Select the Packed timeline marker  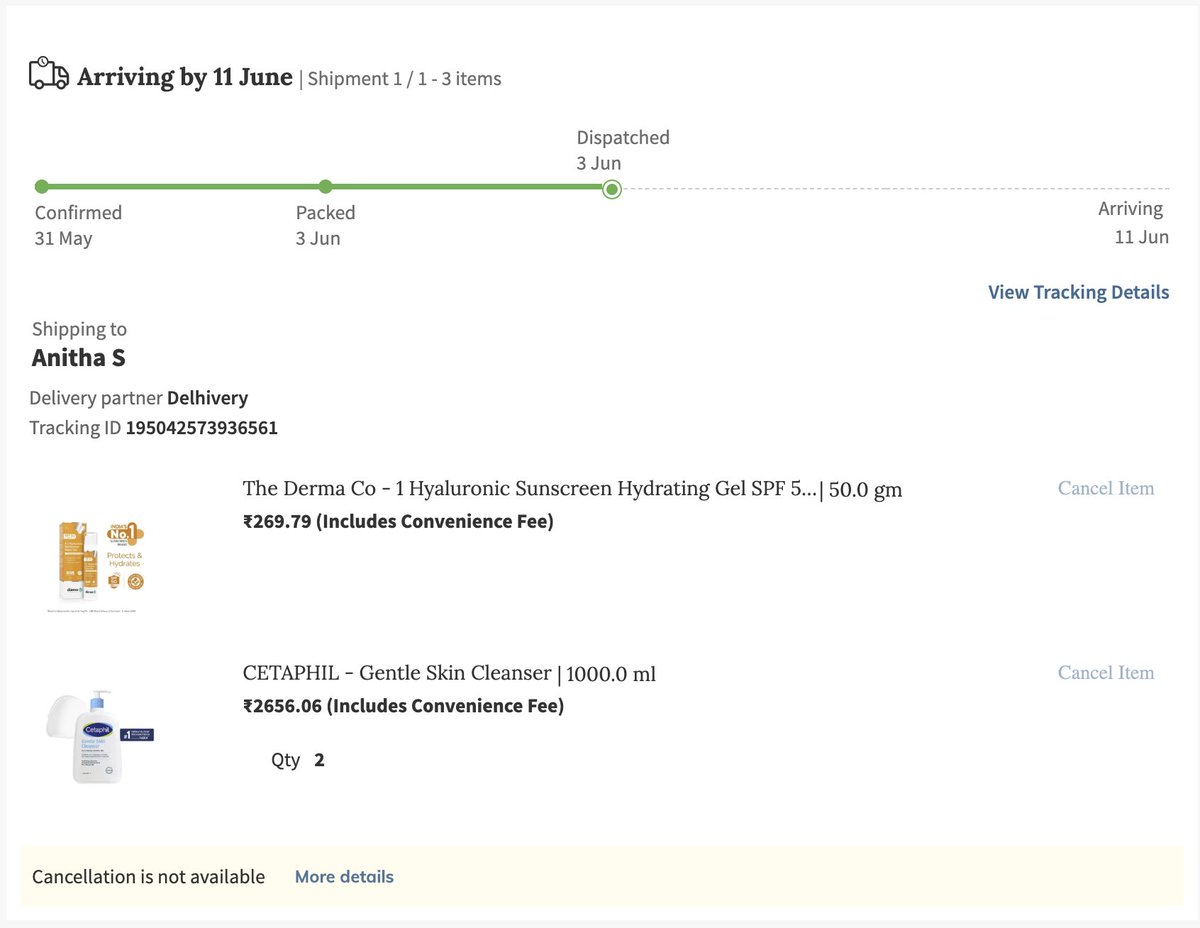[325, 186]
